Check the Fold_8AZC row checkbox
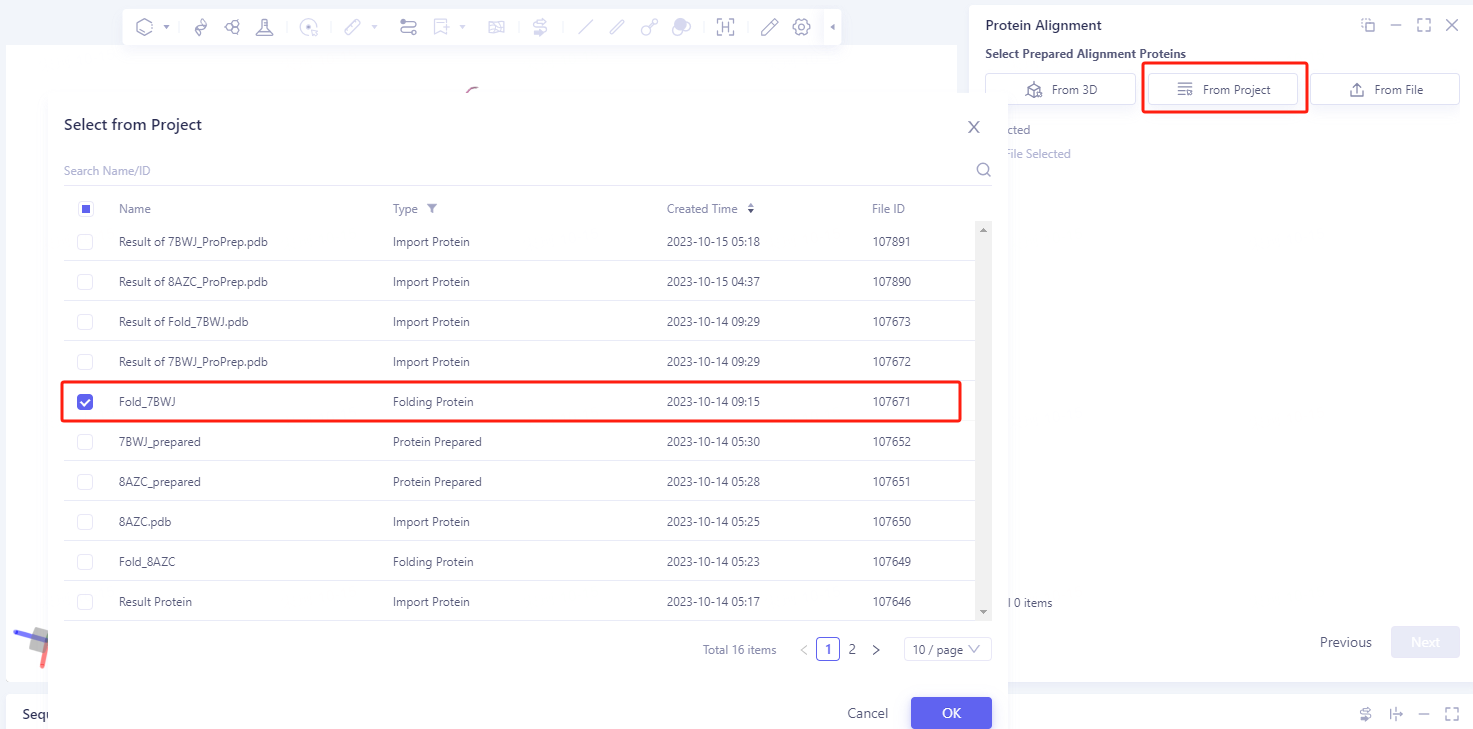Image resolution: width=1473 pixels, height=729 pixels. coord(85,562)
